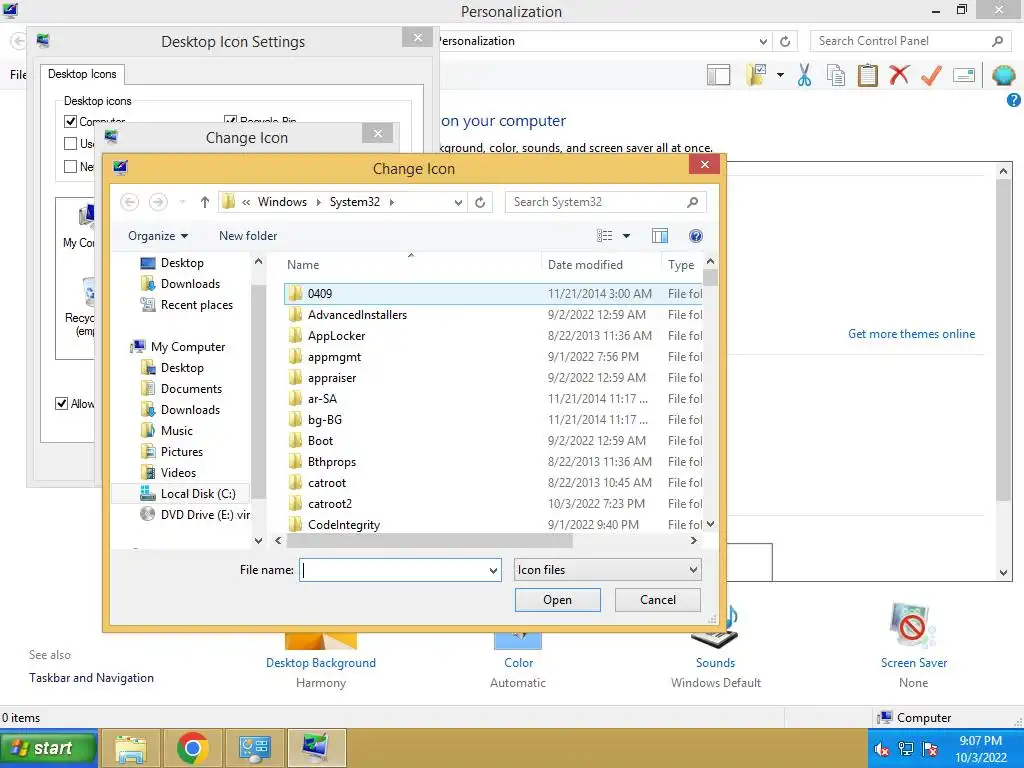Click into the File name input field
The image size is (1024, 768).
pos(393,570)
